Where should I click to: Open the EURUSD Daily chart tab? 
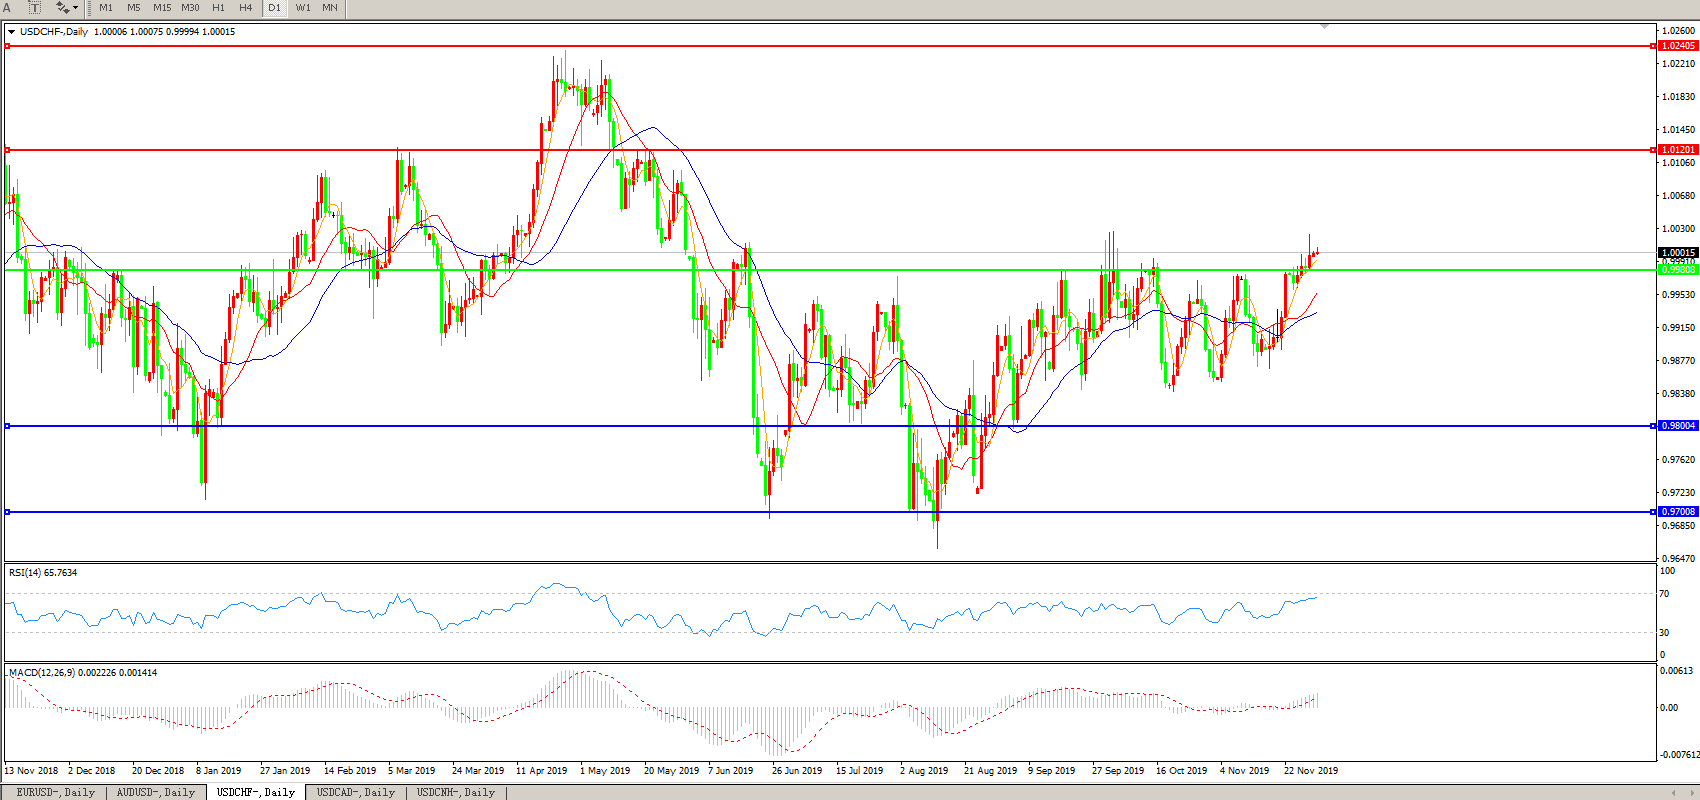point(56,792)
